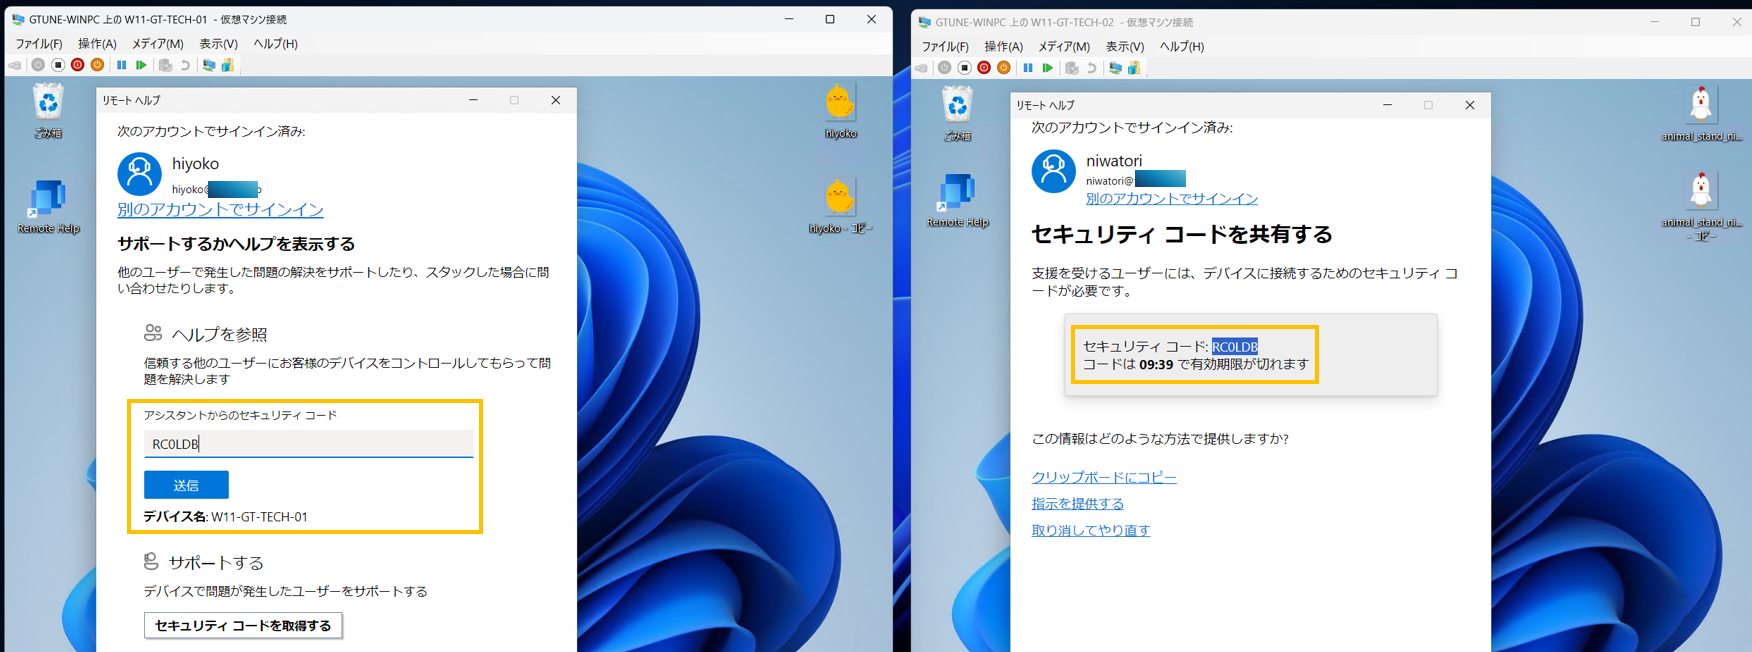1752x652 pixels.
Task: Click クリップボードにコピー link
Action: [1104, 477]
